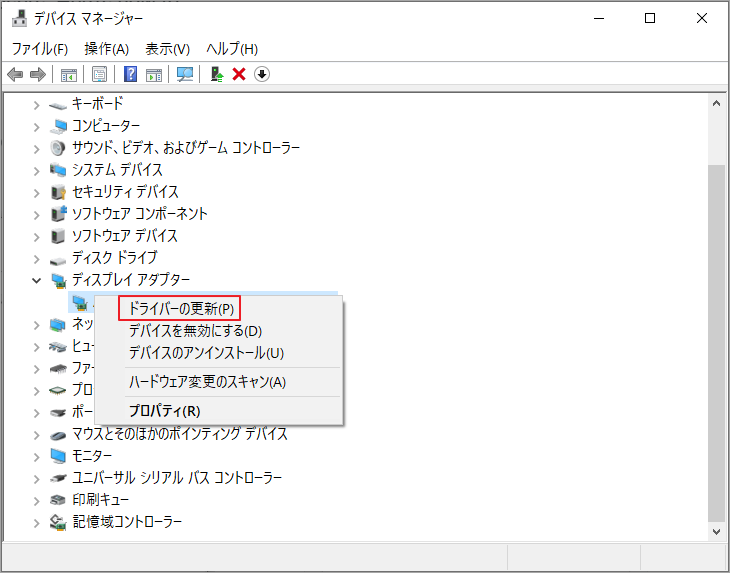Viewport: 730px width, 573px height.
Task: Expand the sound, video and game controllers node
Action: pos(36,149)
